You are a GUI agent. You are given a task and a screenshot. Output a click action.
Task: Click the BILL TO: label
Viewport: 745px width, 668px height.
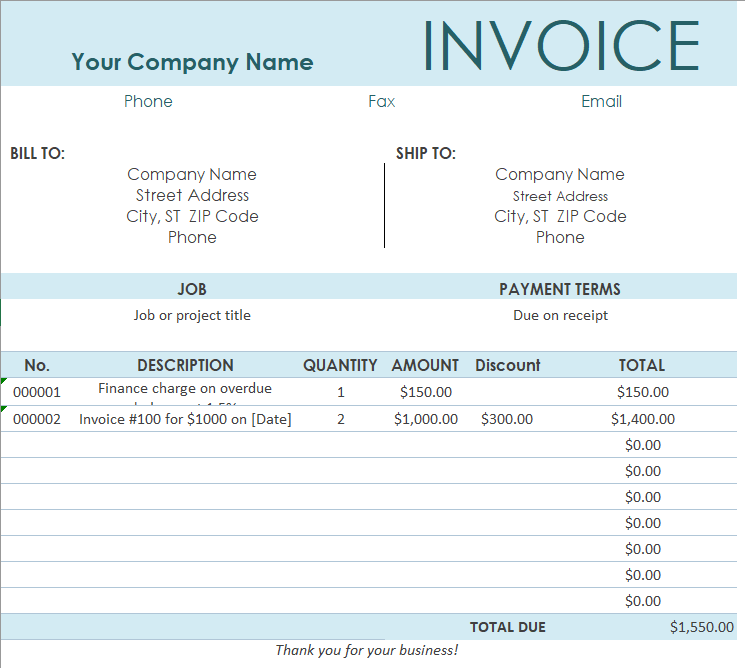pyautogui.click(x=38, y=153)
